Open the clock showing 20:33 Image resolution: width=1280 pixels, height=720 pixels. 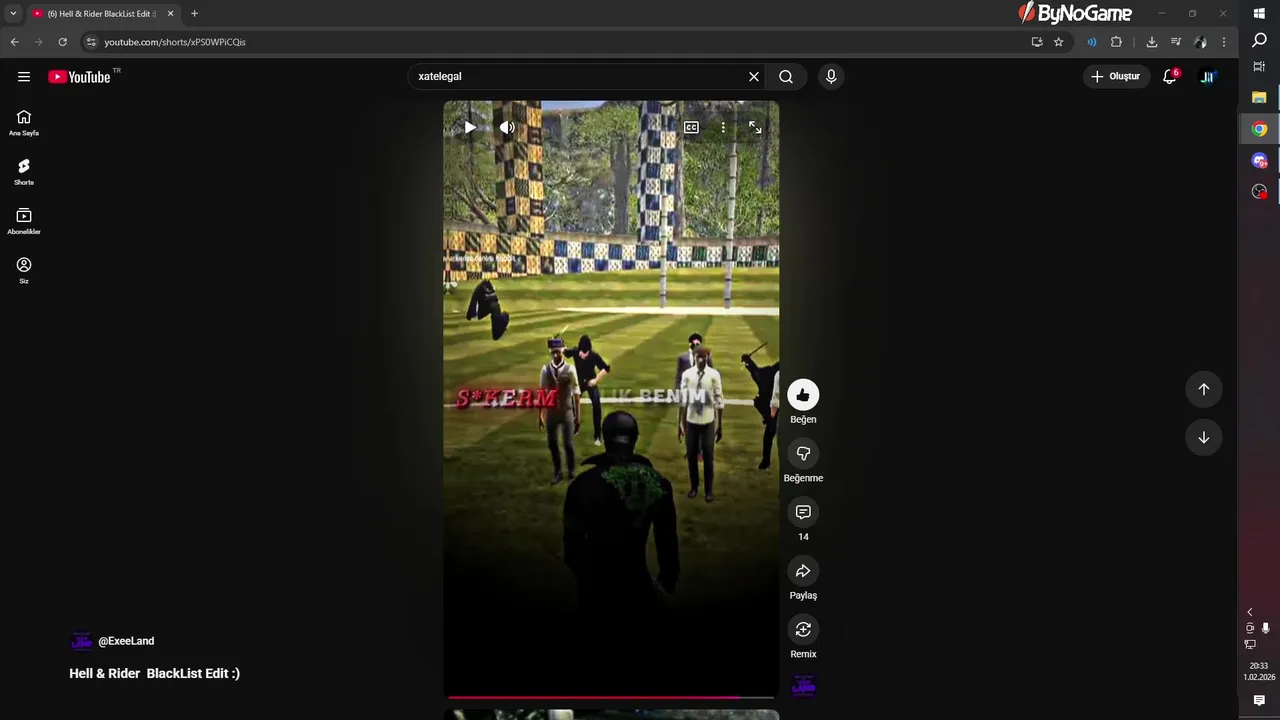pyautogui.click(x=1259, y=671)
